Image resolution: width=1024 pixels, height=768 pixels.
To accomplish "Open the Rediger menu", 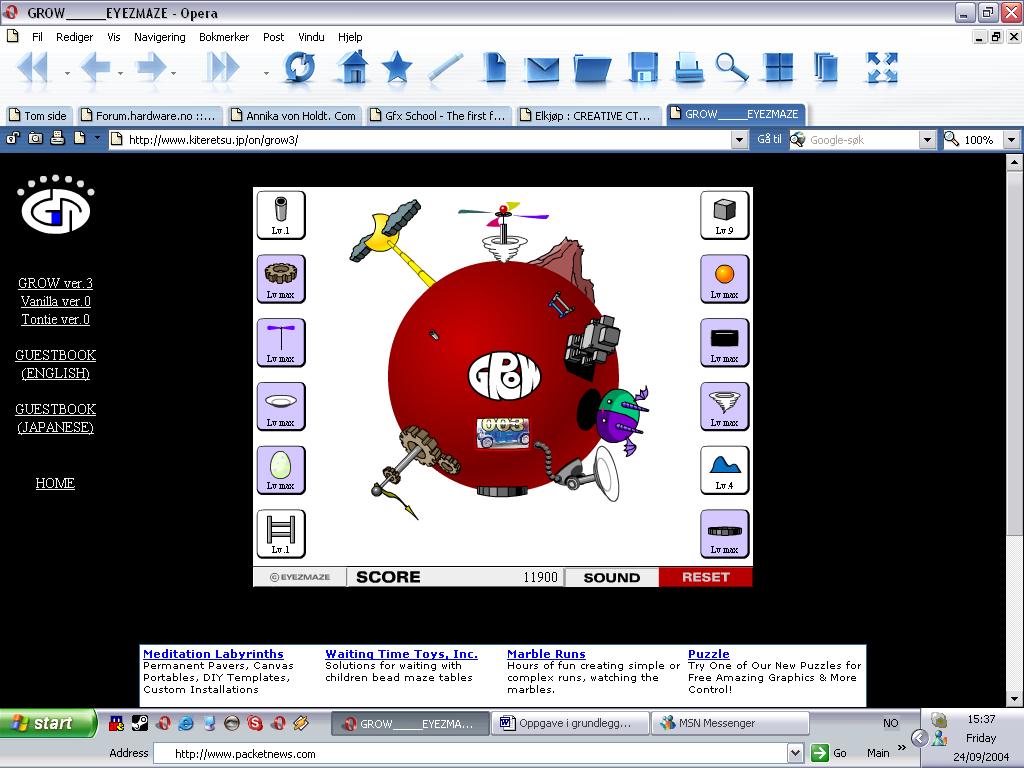I will [74, 37].
